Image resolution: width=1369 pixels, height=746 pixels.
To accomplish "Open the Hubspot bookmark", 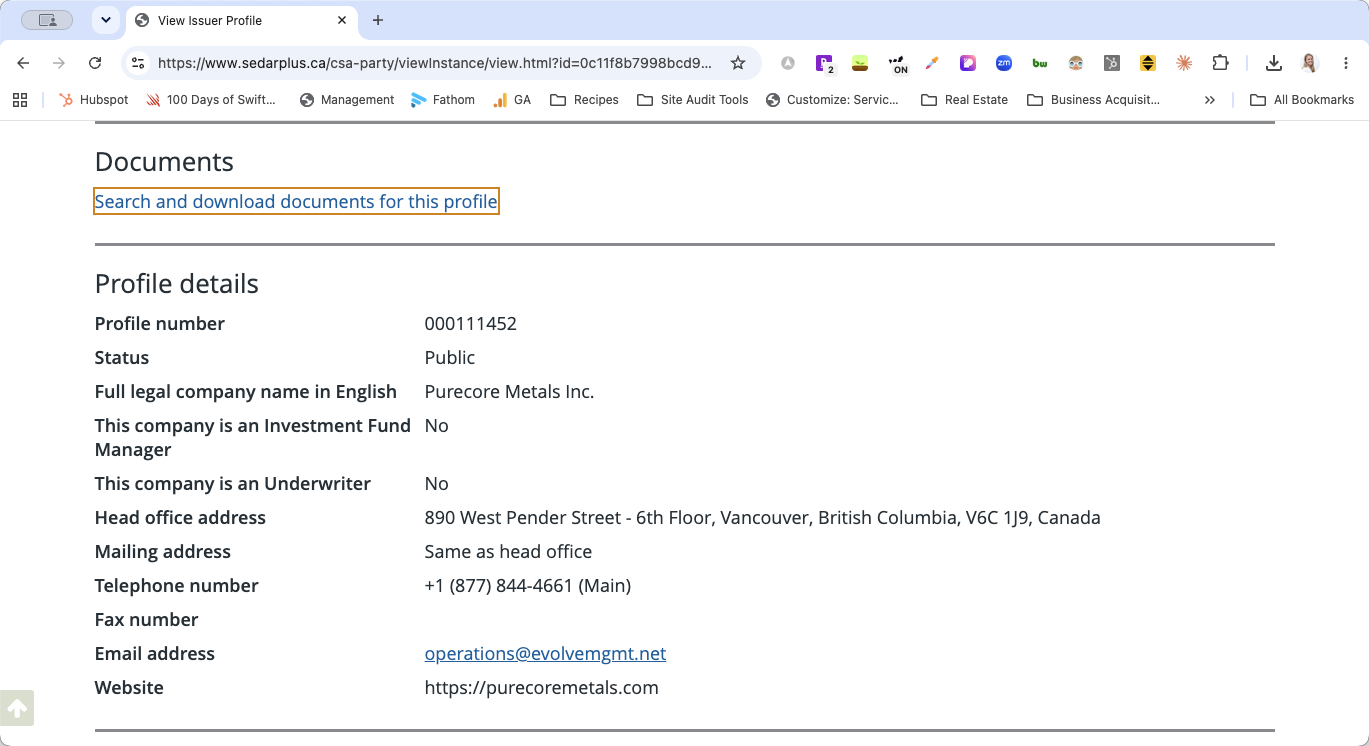I will (93, 100).
